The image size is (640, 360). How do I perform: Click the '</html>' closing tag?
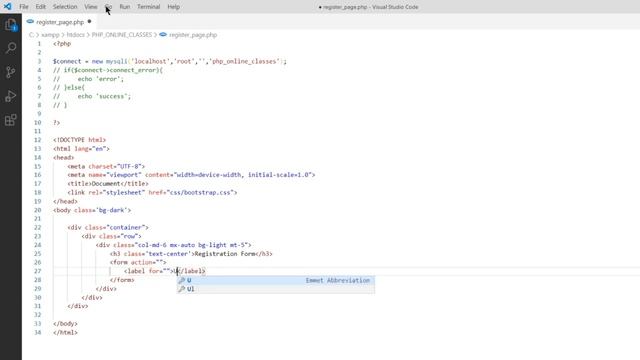pyautogui.click(x=65, y=333)
